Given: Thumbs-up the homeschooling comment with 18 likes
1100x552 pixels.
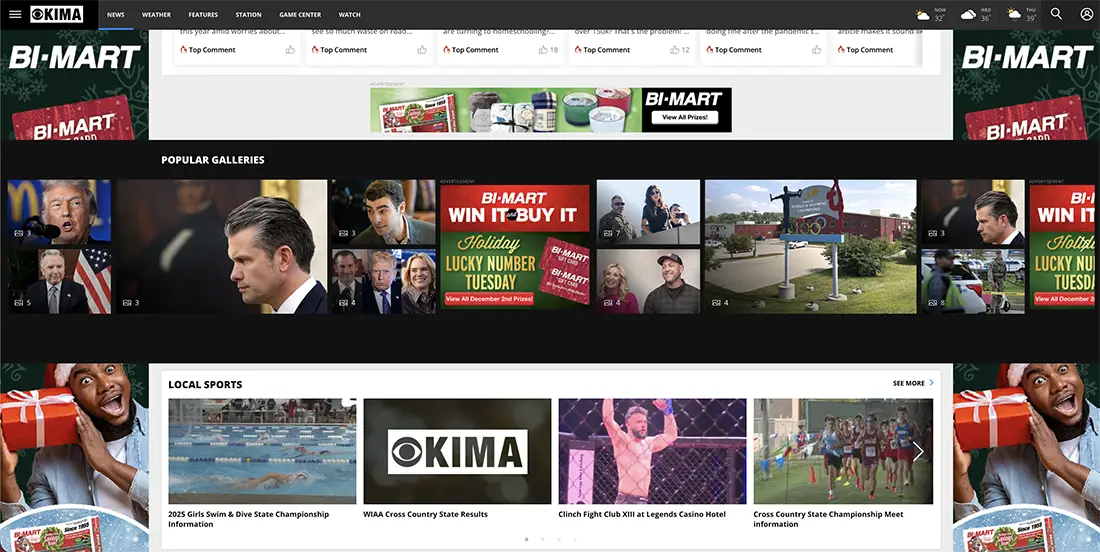Looking at the screenshot, I should [x=543, y=50].
